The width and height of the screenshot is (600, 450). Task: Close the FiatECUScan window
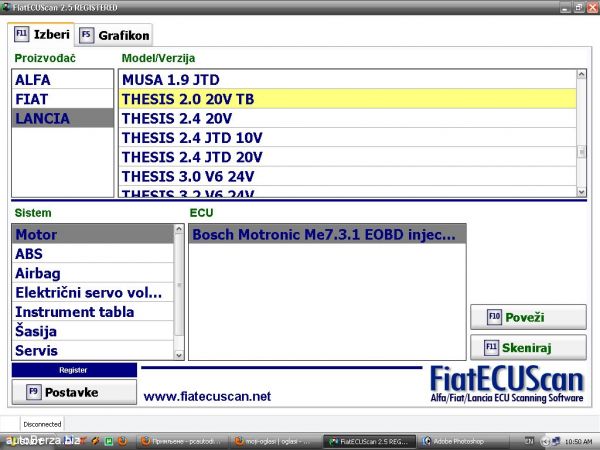(x=593, y=7)
